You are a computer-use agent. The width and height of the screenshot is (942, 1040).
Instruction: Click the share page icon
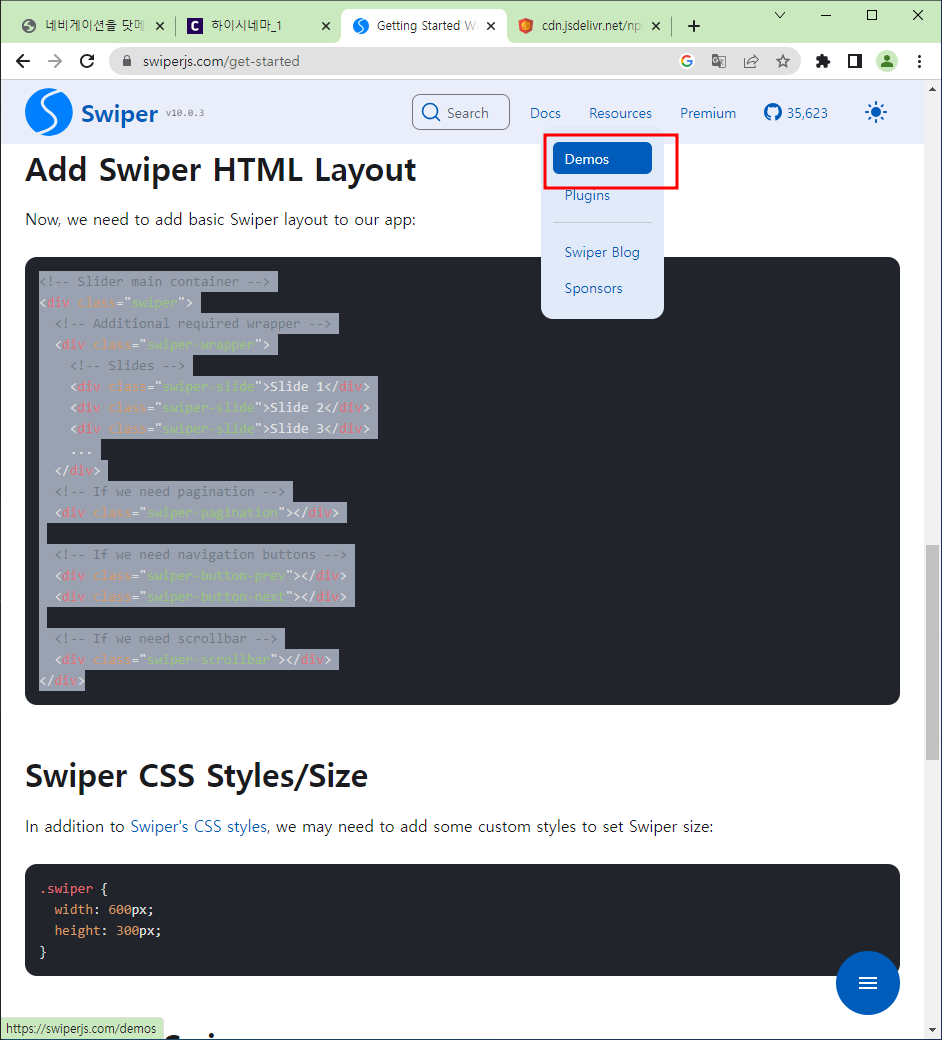pos(751,61)
